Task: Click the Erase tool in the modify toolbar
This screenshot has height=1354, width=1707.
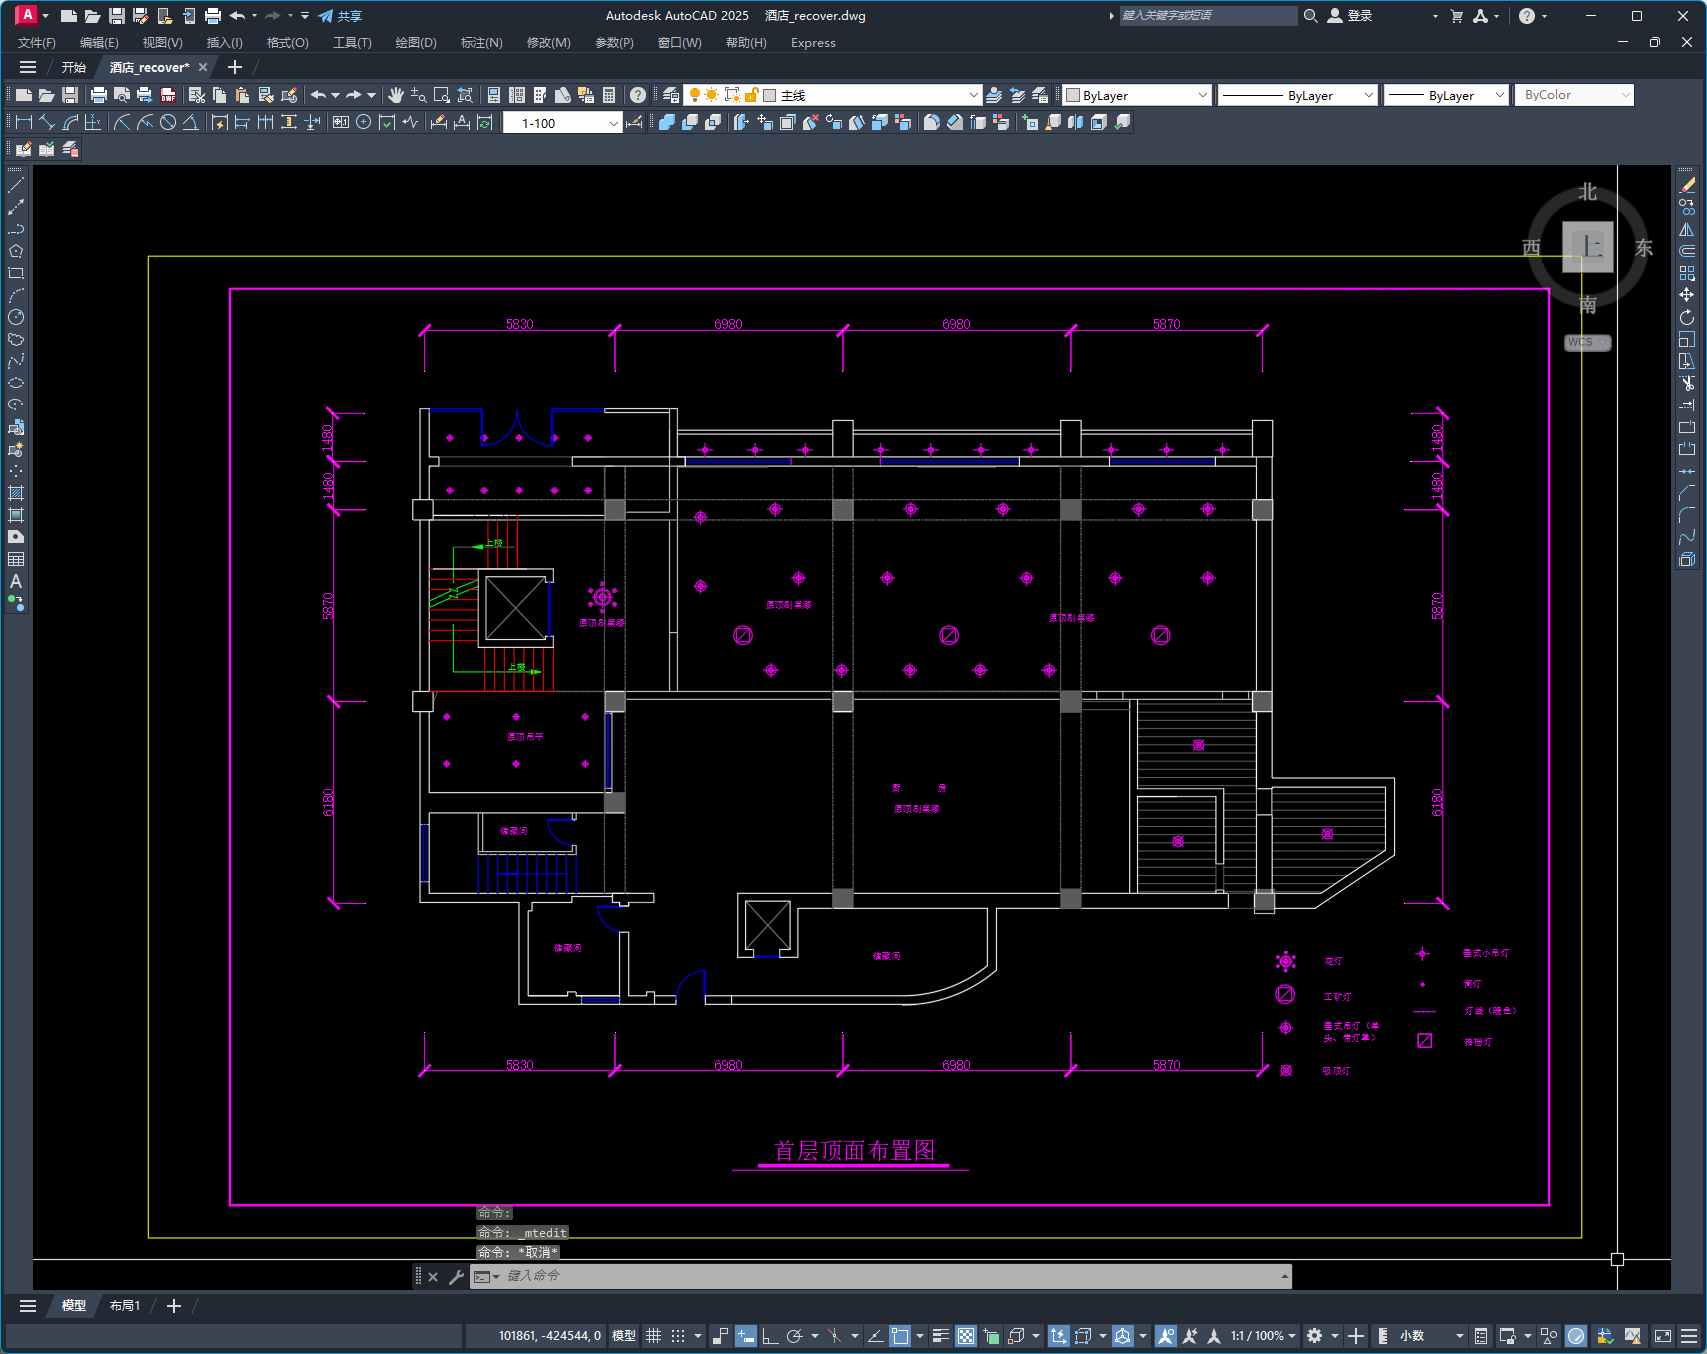Action: click(1687, 185)
